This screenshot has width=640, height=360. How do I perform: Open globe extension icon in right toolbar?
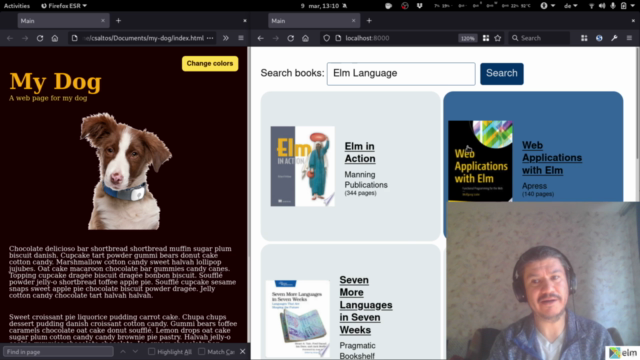tap(599, 38)
